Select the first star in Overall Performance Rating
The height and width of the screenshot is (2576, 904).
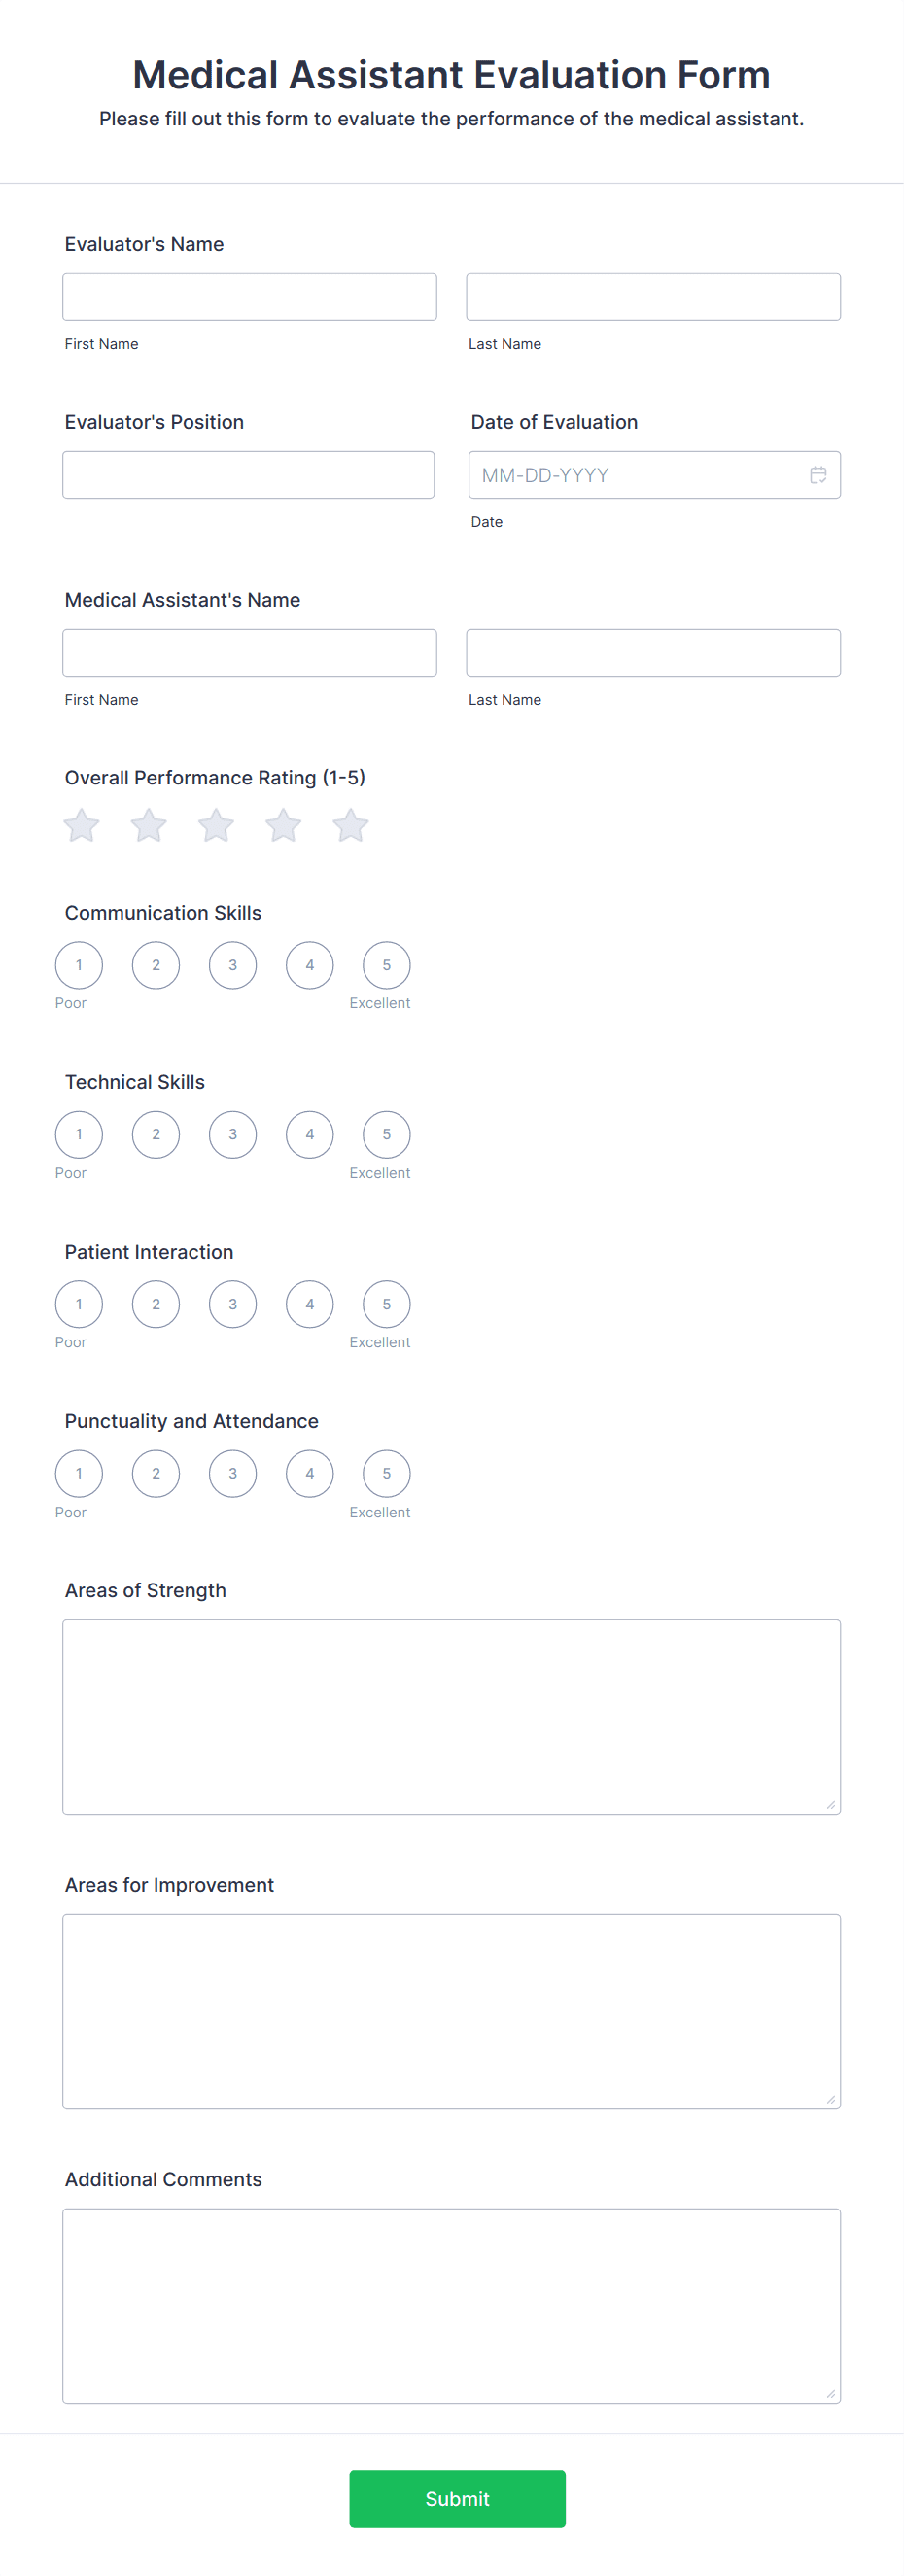(81, 826)
